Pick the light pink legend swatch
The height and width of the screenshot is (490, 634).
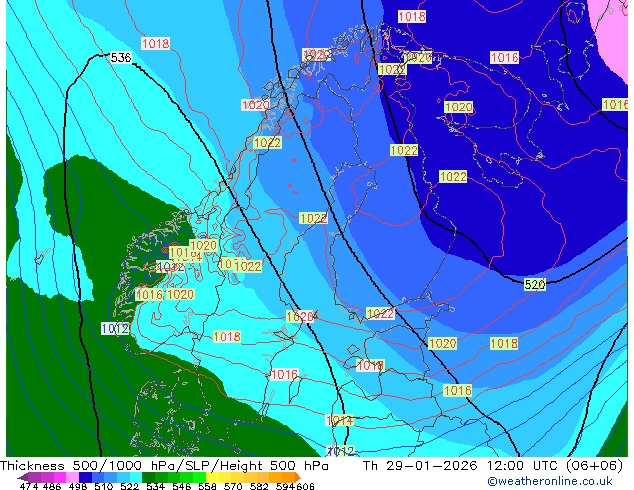coord(72,477)
